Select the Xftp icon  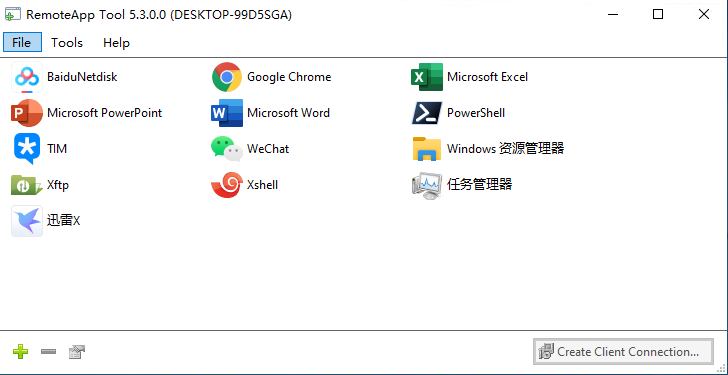(27, 185)
